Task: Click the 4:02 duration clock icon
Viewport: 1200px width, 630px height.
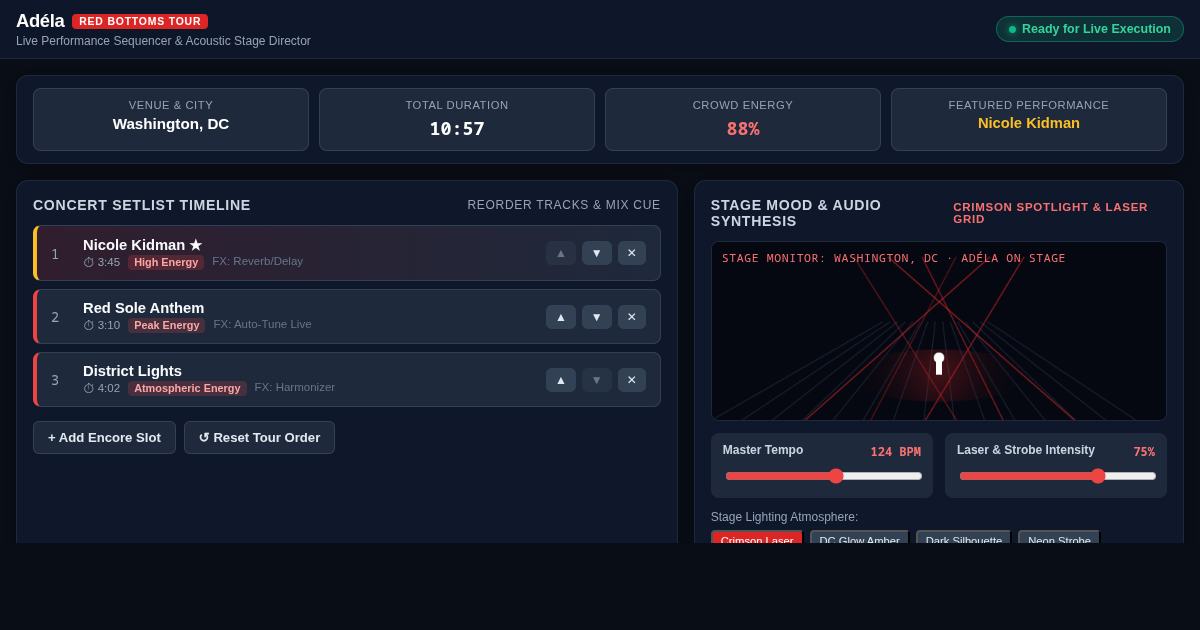Action: pyautogui.click(x=89, y=389)
